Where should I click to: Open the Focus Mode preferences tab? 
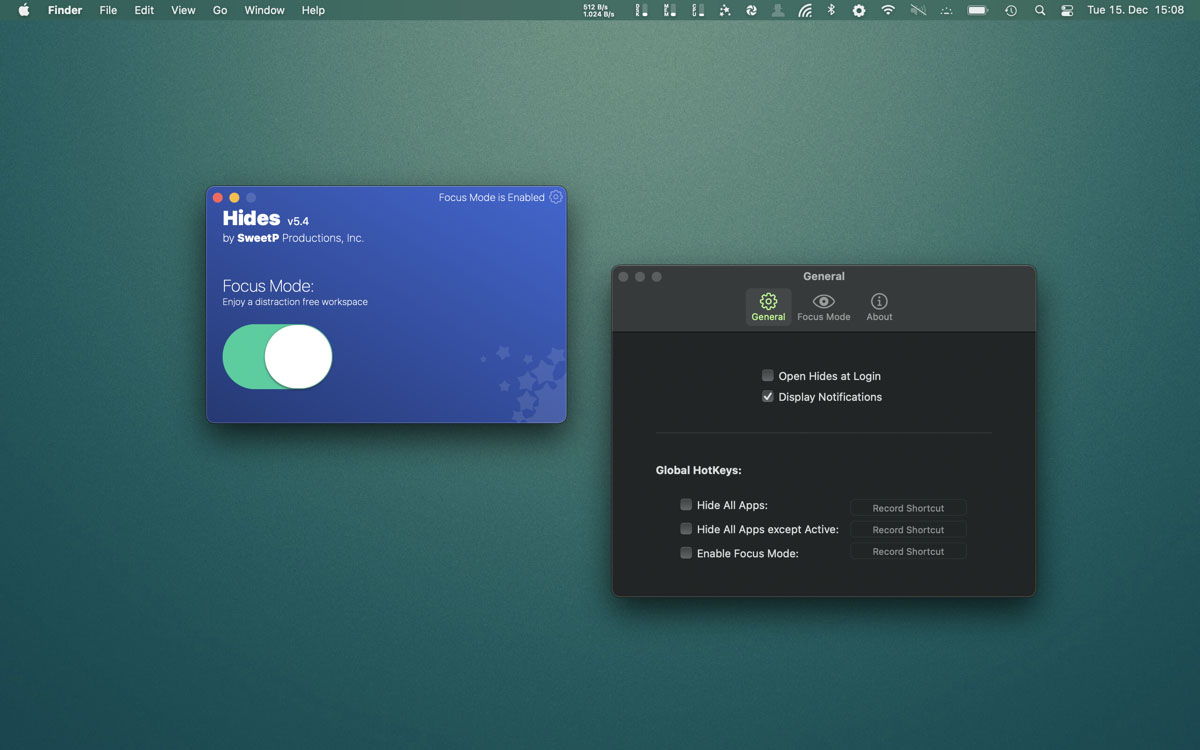coord(824,307)
